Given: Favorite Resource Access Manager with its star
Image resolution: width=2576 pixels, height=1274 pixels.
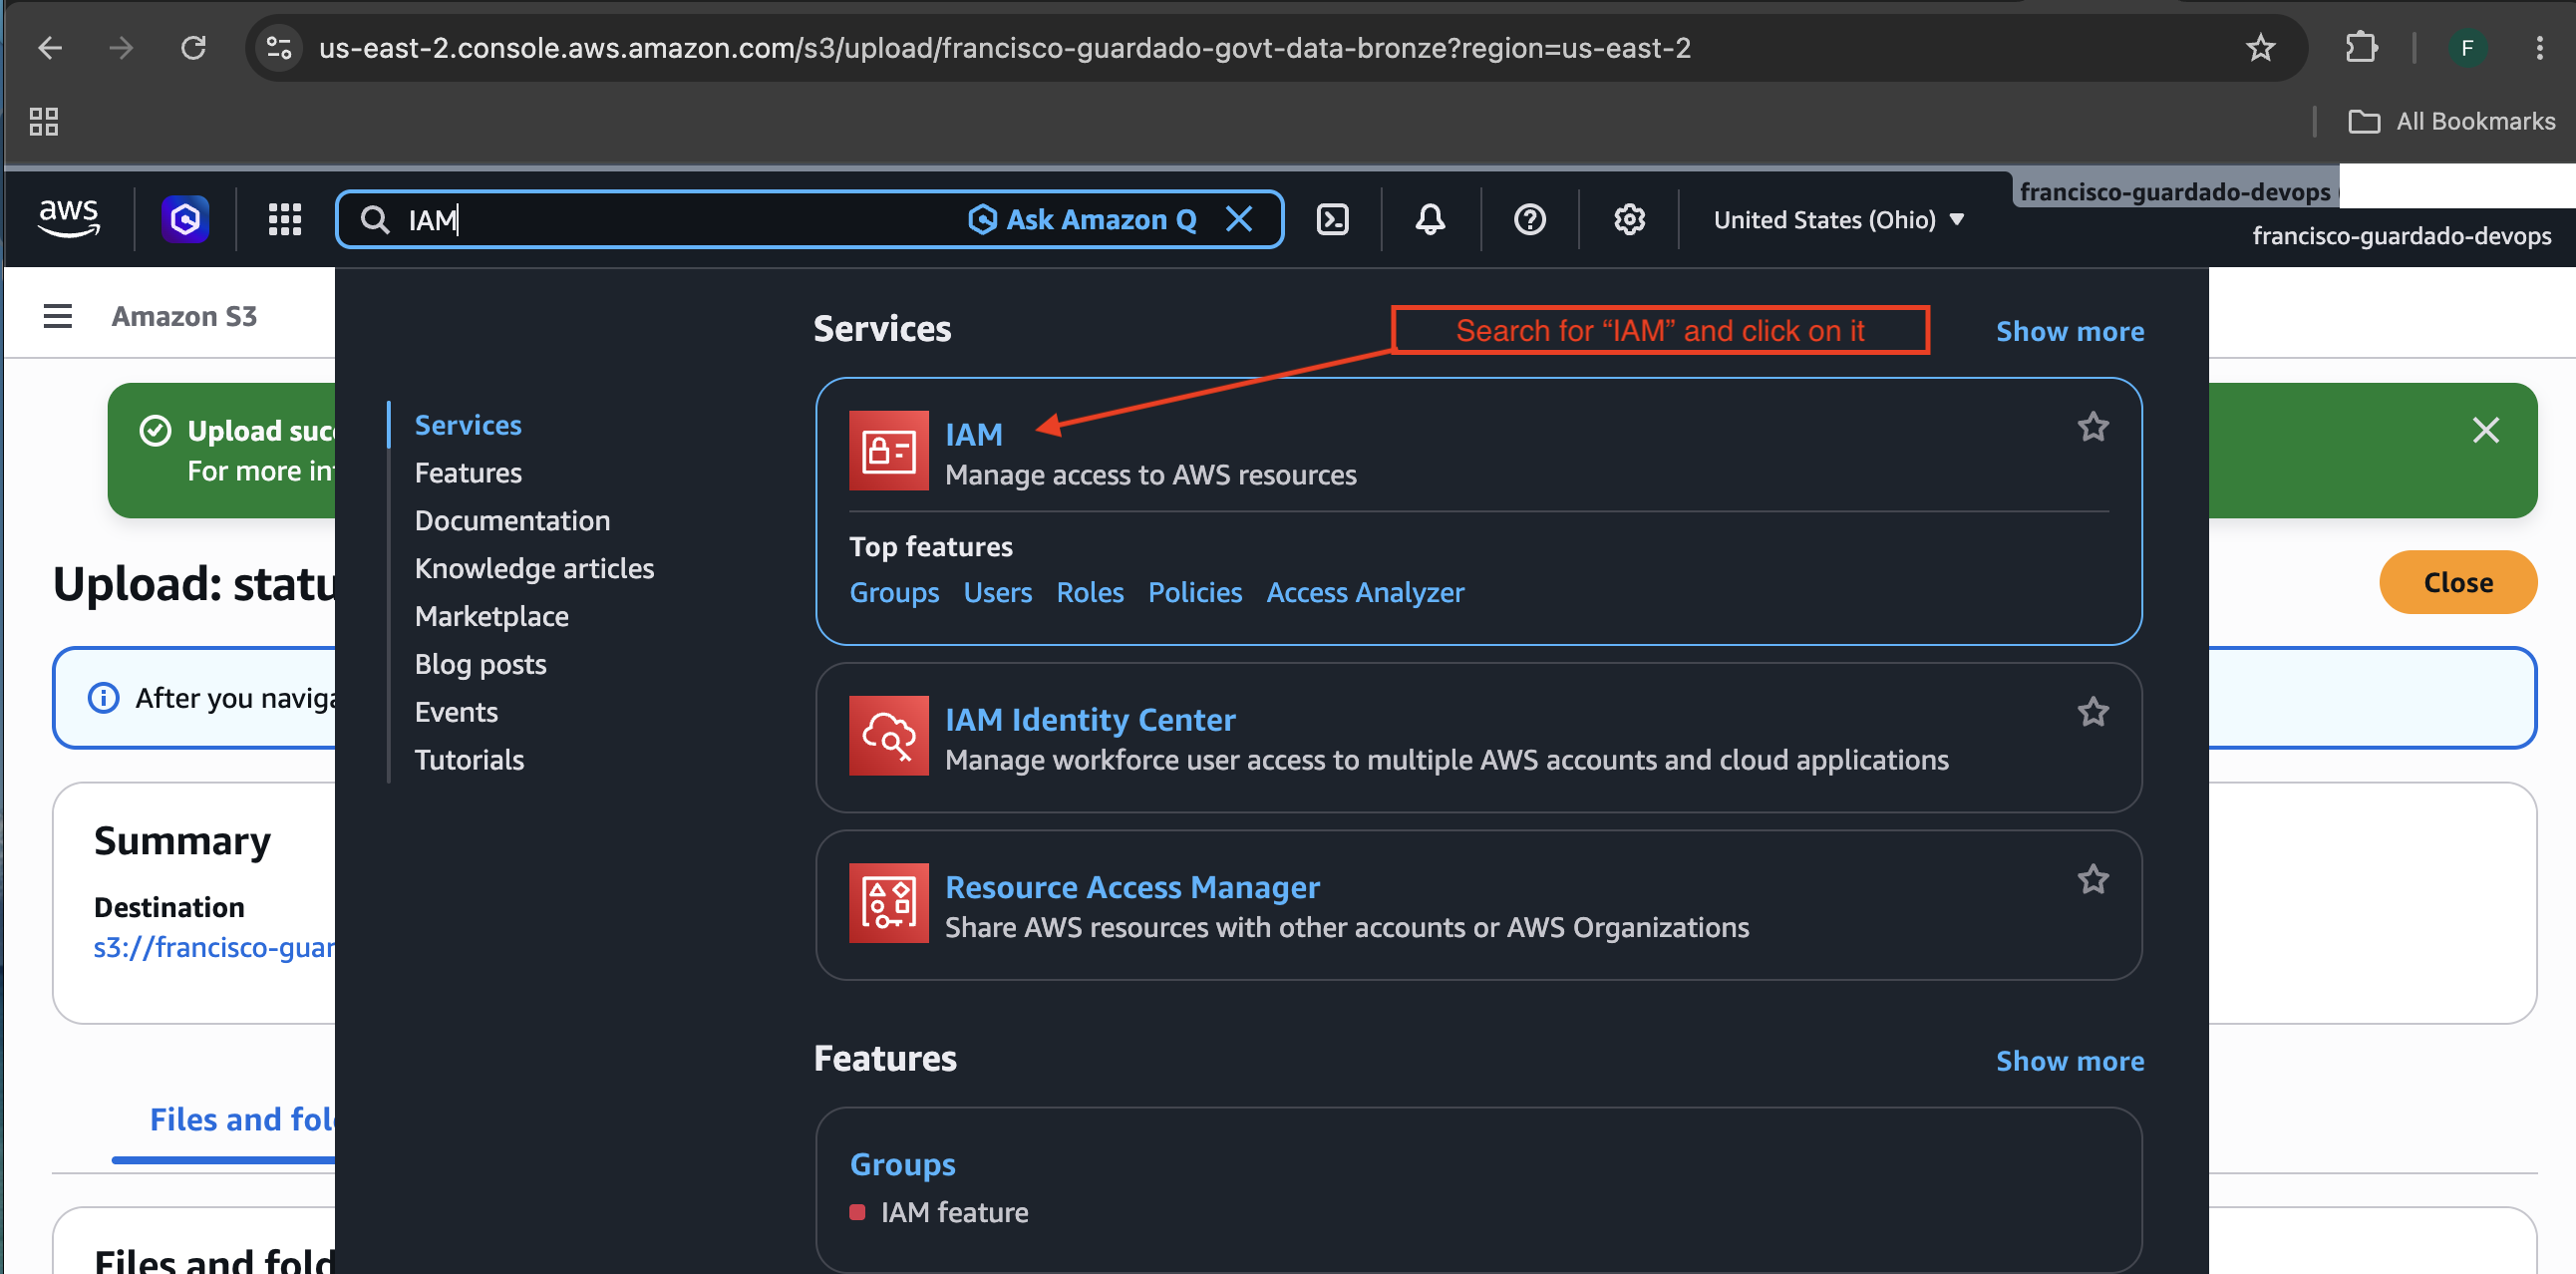Looking at the screenshot, I should [x=2092, y=880].
